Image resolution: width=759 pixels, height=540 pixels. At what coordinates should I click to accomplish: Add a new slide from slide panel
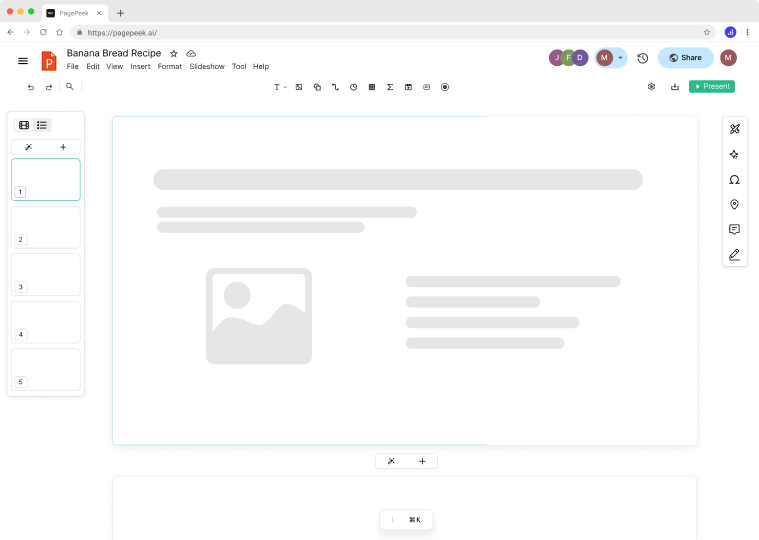(63, 147)
